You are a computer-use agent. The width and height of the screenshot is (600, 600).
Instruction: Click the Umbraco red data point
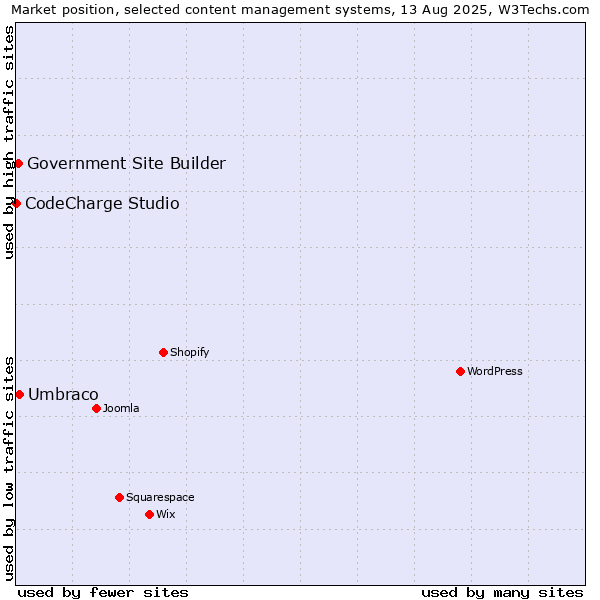[20, 395]
